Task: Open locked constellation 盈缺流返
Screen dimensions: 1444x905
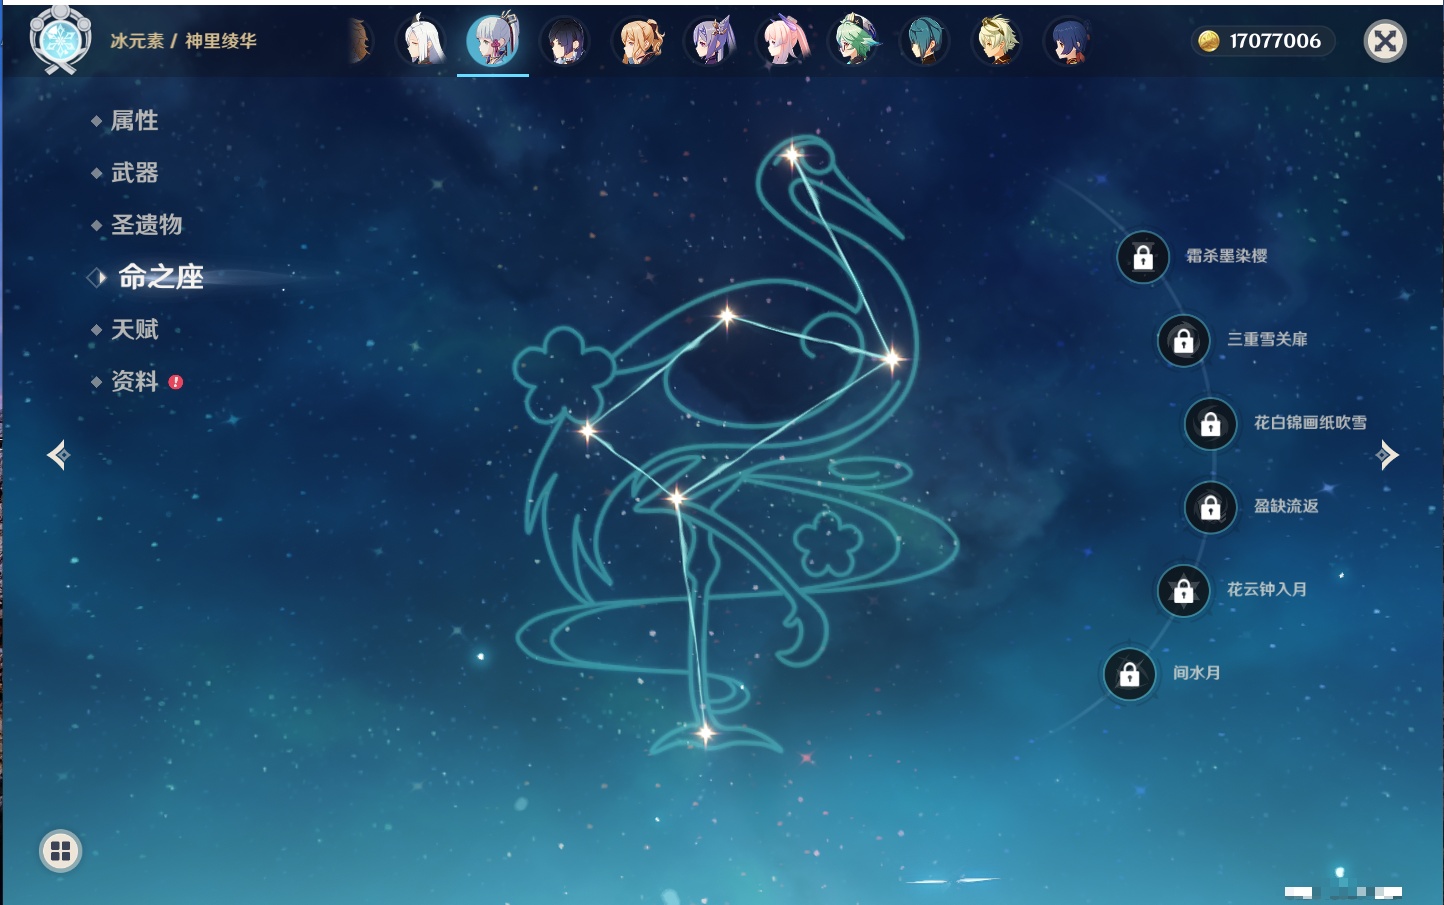Action: [x=1210, y=508]
